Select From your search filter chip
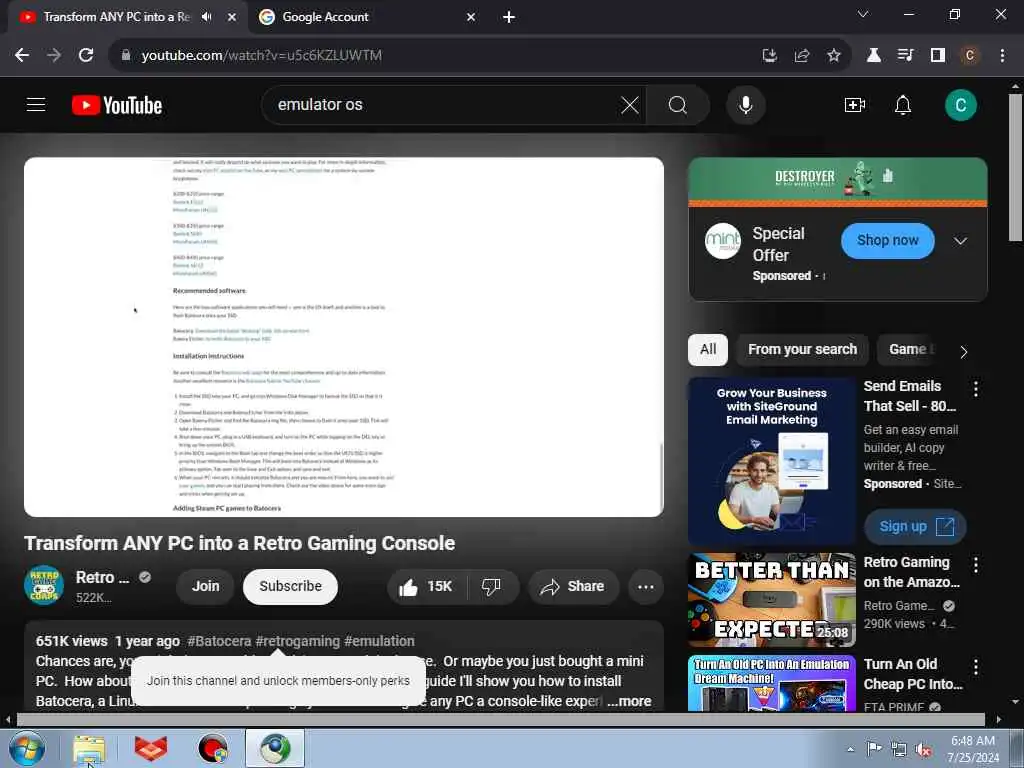1024x768 pixels. pyautogui.click(x=802, y=349)
